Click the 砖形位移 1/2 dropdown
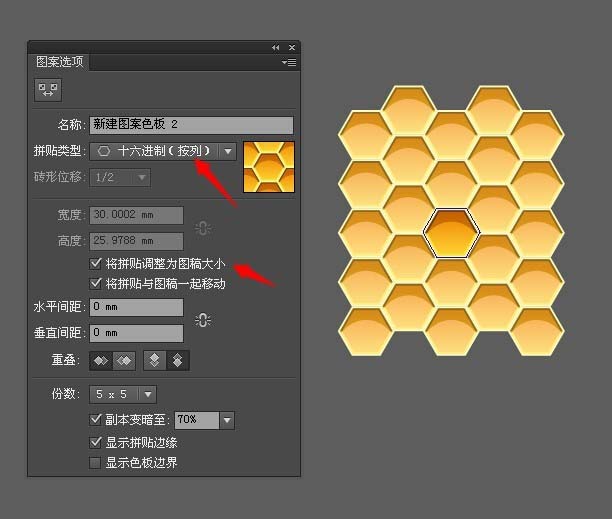612x519 pixels. click(120, 178)
